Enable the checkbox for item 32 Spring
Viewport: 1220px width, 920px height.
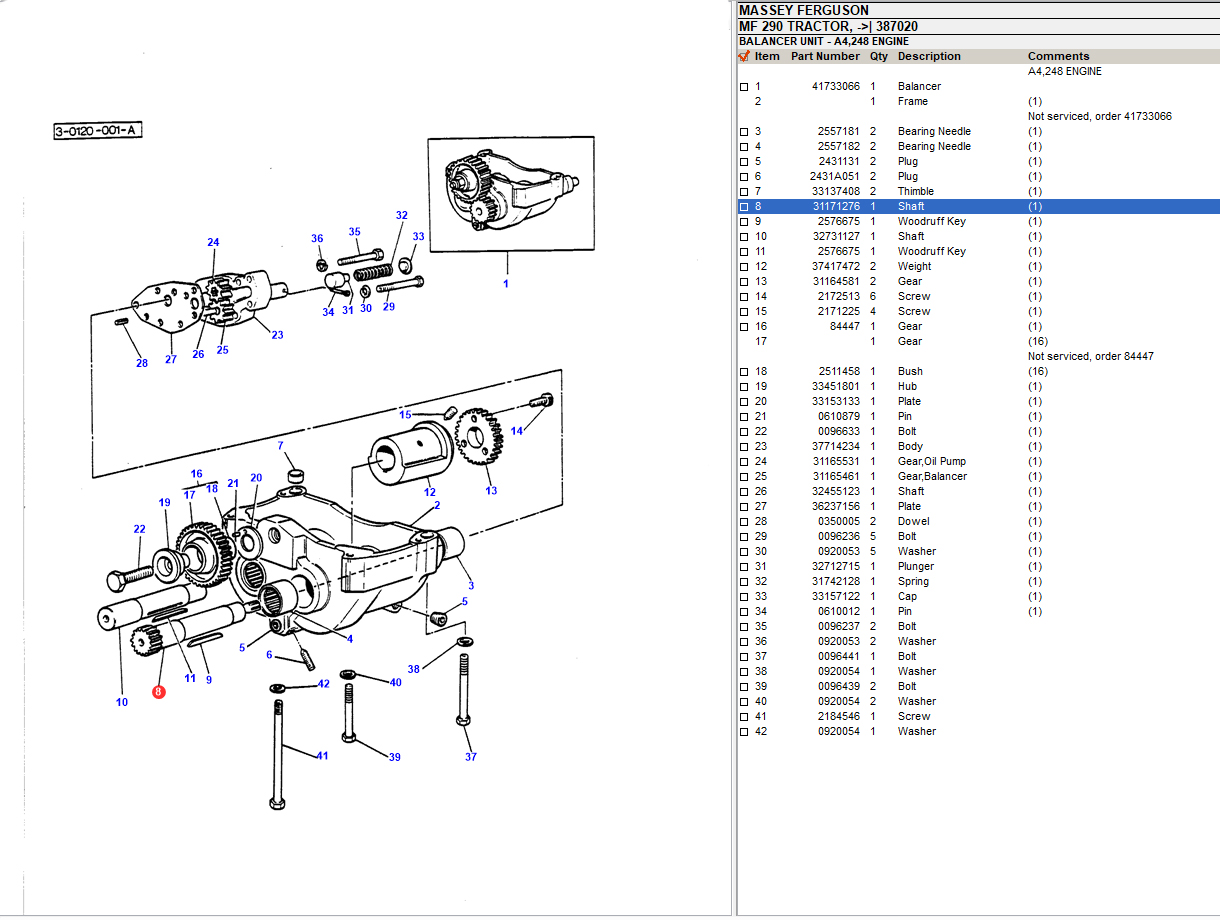coord(744,582)
